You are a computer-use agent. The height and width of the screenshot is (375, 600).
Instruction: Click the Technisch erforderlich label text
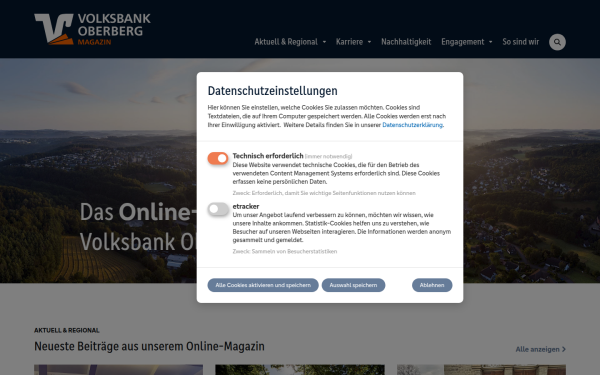point(268,156)
